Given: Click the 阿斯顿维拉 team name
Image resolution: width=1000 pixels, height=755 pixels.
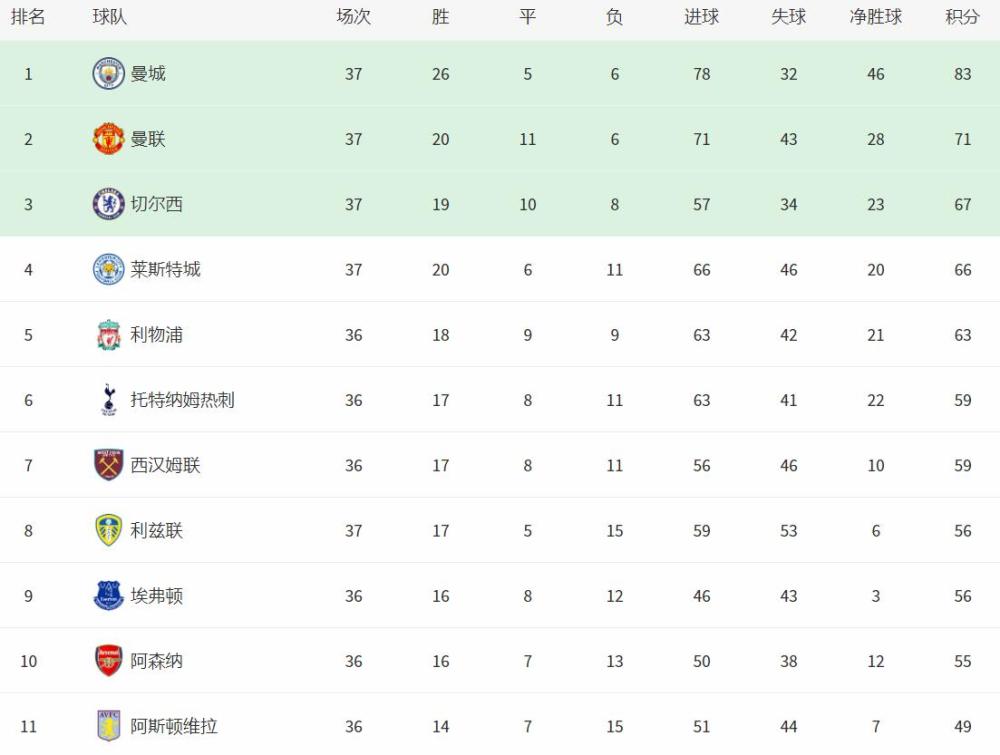Looking at the screenshot, I should click(174, 726).
